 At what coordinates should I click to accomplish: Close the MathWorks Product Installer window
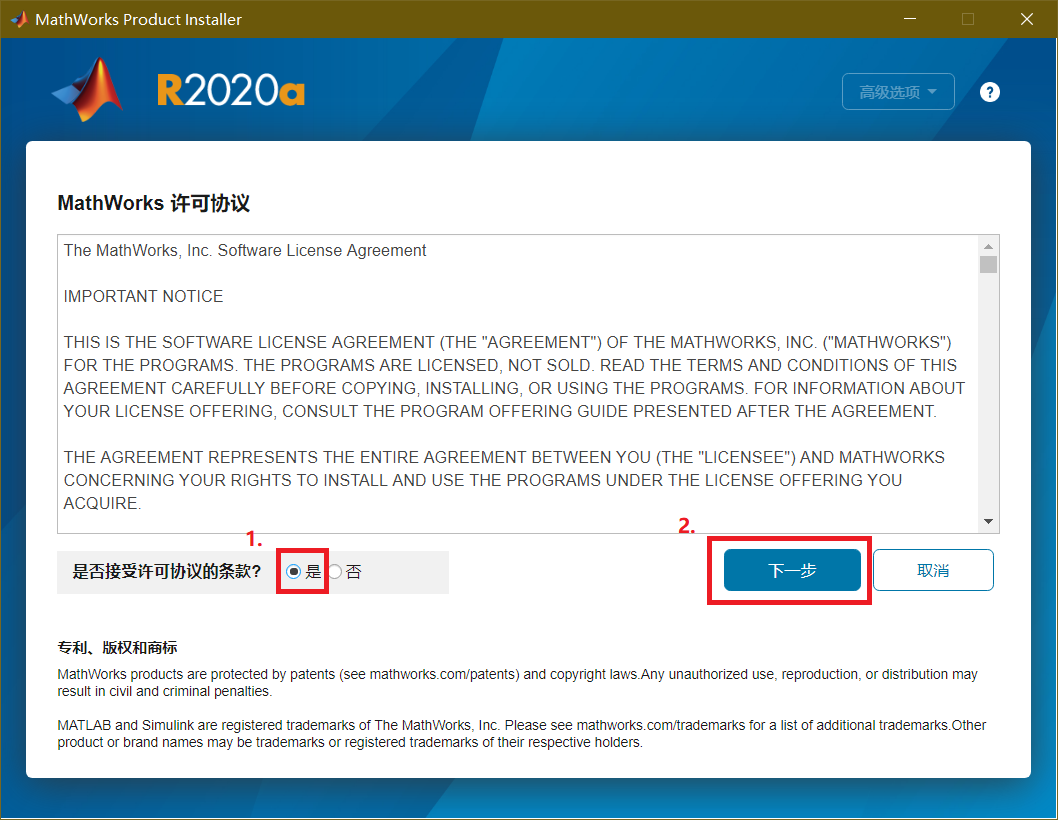click(1026, 19)
